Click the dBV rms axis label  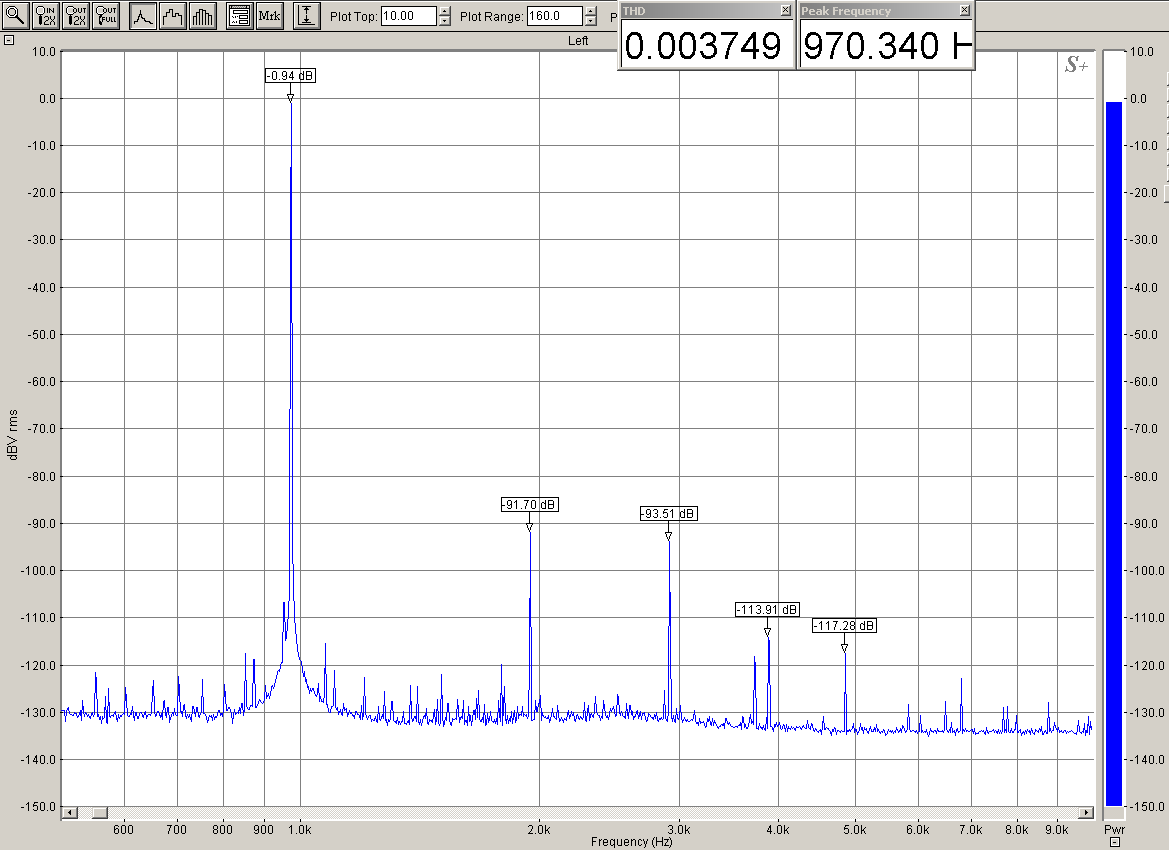pos(13,435)
